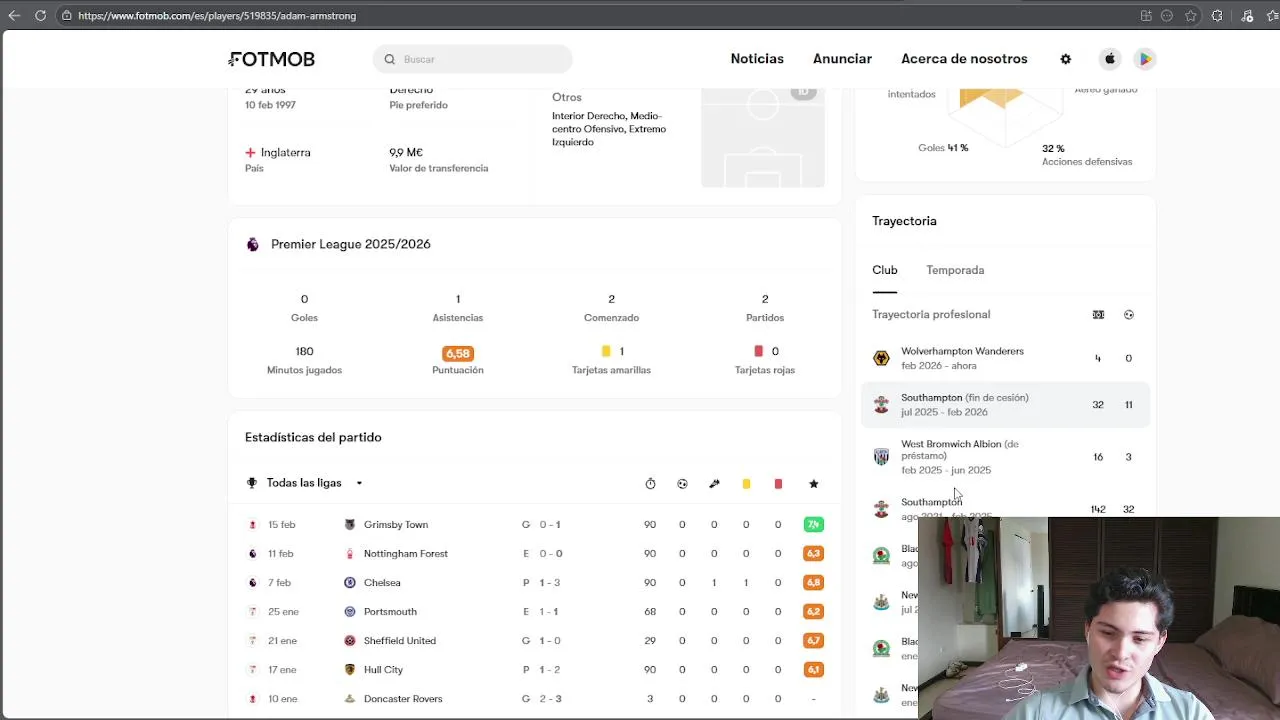Open West Bromwich Albion career entry
The image size is (1280, 720).
point(1006,457)
